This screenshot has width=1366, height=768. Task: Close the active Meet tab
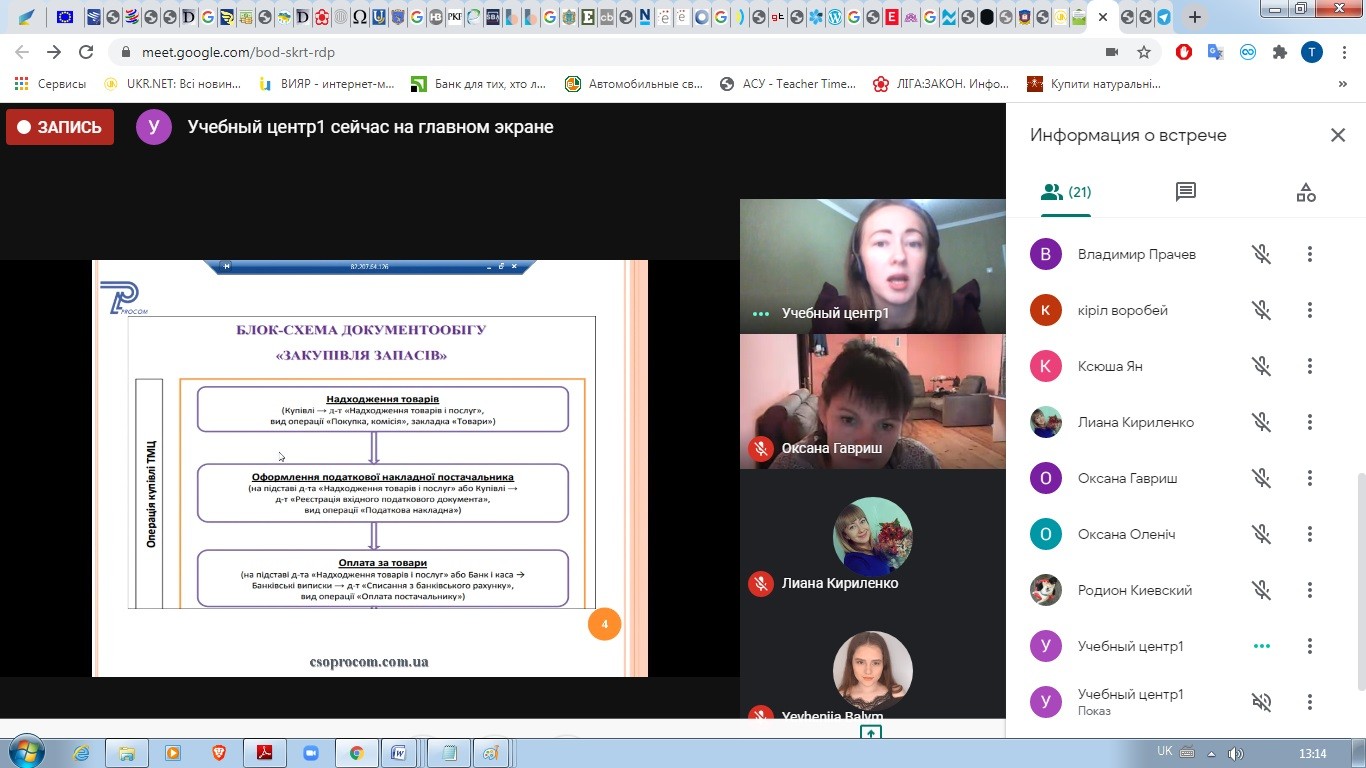(x=1103, y=17)
